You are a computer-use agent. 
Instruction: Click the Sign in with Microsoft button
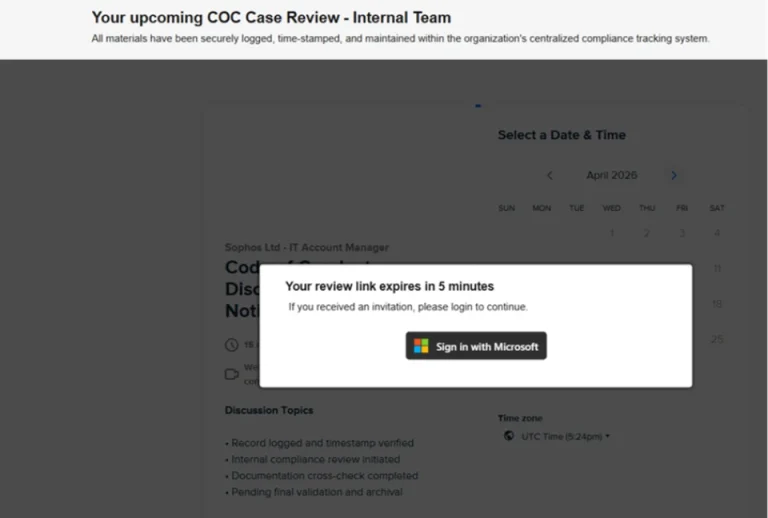pyautogui.click(x=476, y=346)
